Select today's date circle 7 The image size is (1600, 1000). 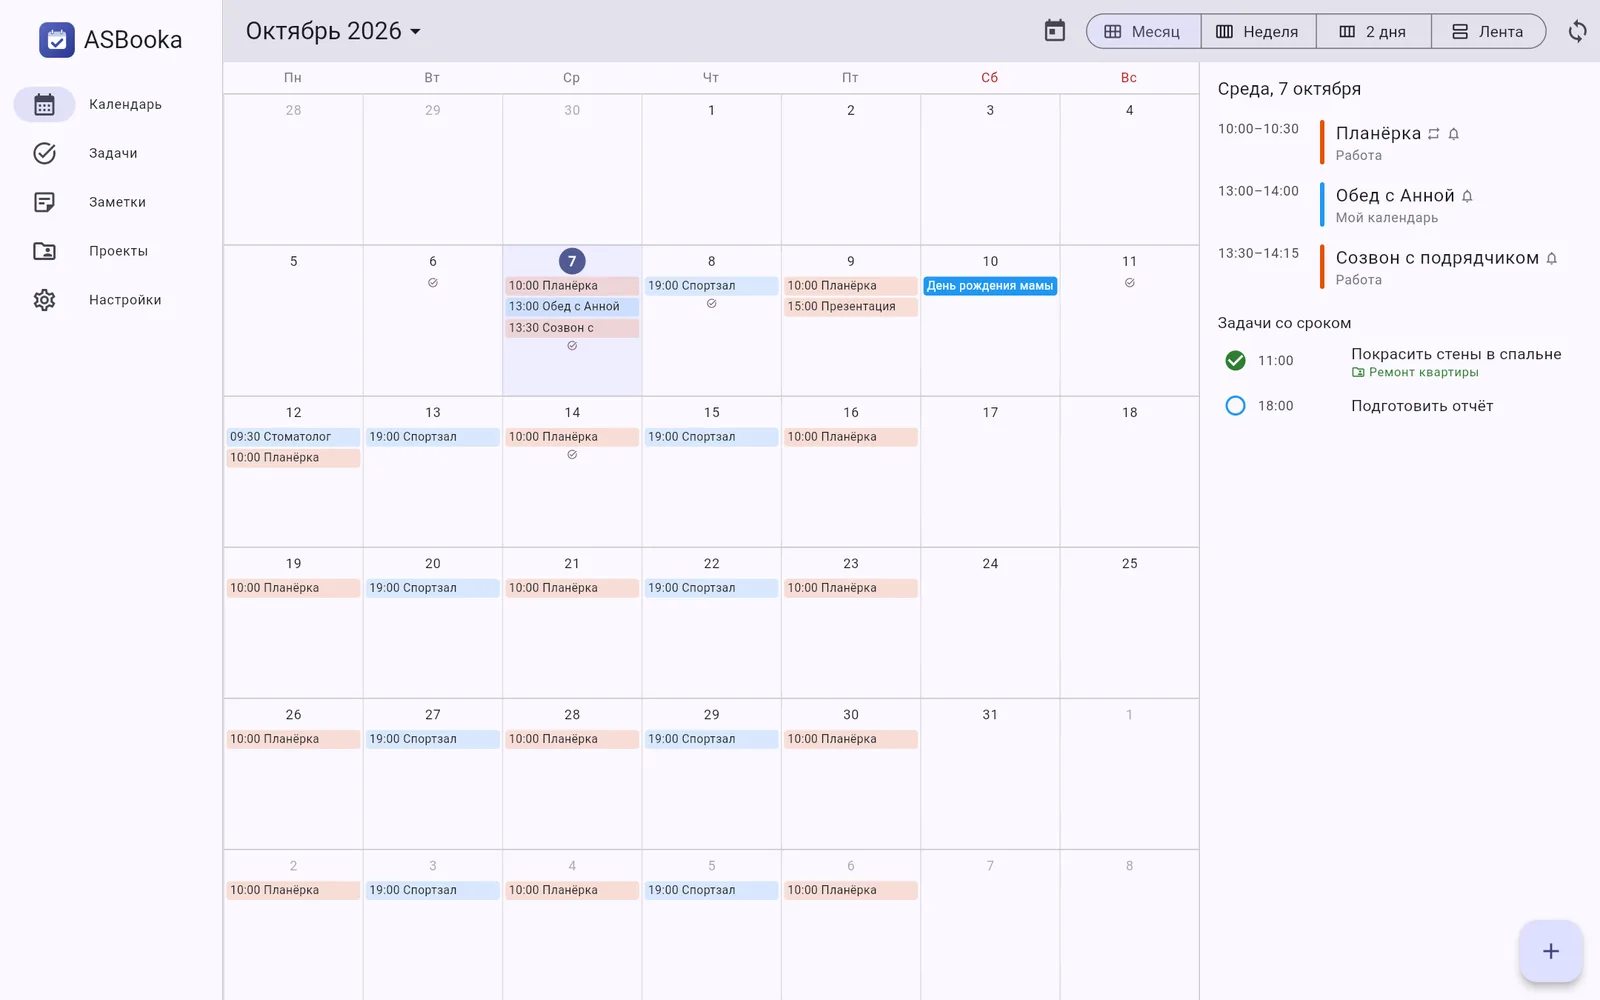pyautogui.click(x=572, y=261)
